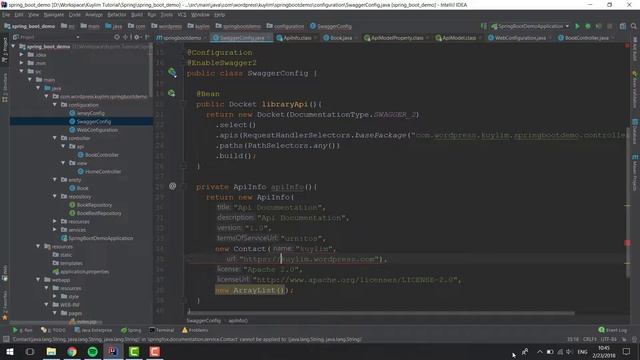Open the red Camtasia taskbar icon
The width and height of the screenshot is (640, 360).
point(155,351)
